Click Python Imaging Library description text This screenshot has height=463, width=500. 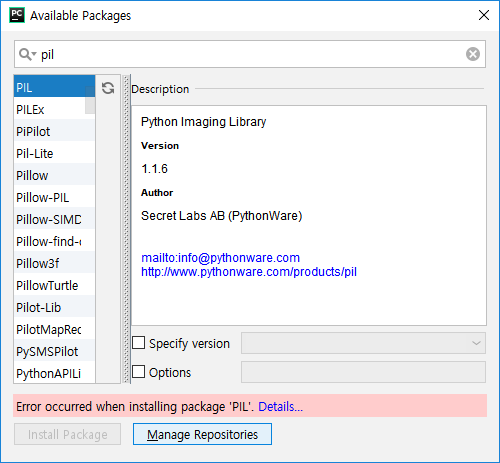pos(203,122)
